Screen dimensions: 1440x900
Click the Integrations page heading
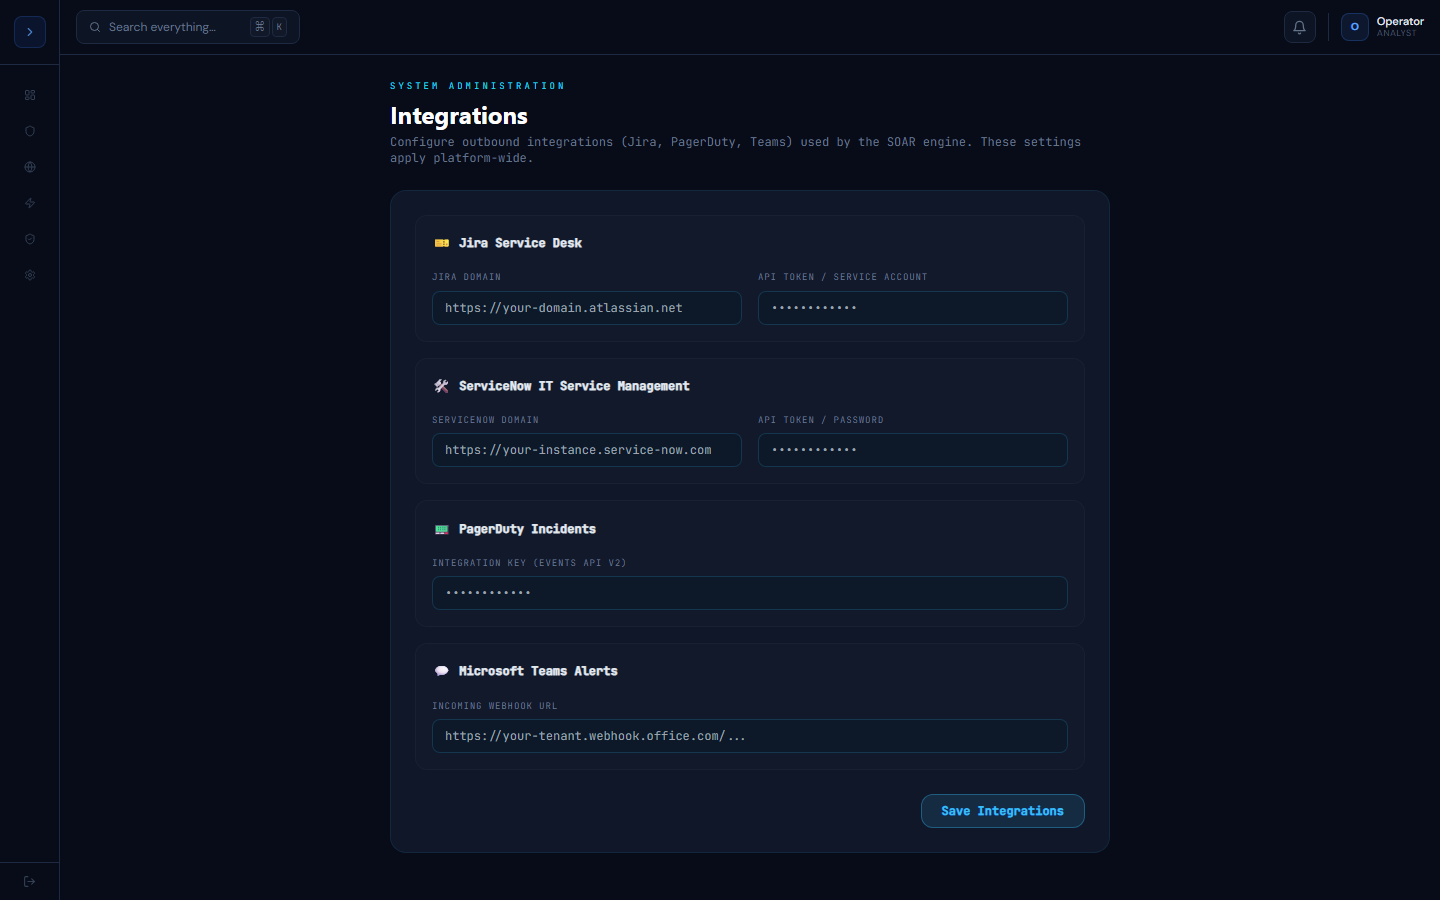pyautogui.click(x=459, y=116)
